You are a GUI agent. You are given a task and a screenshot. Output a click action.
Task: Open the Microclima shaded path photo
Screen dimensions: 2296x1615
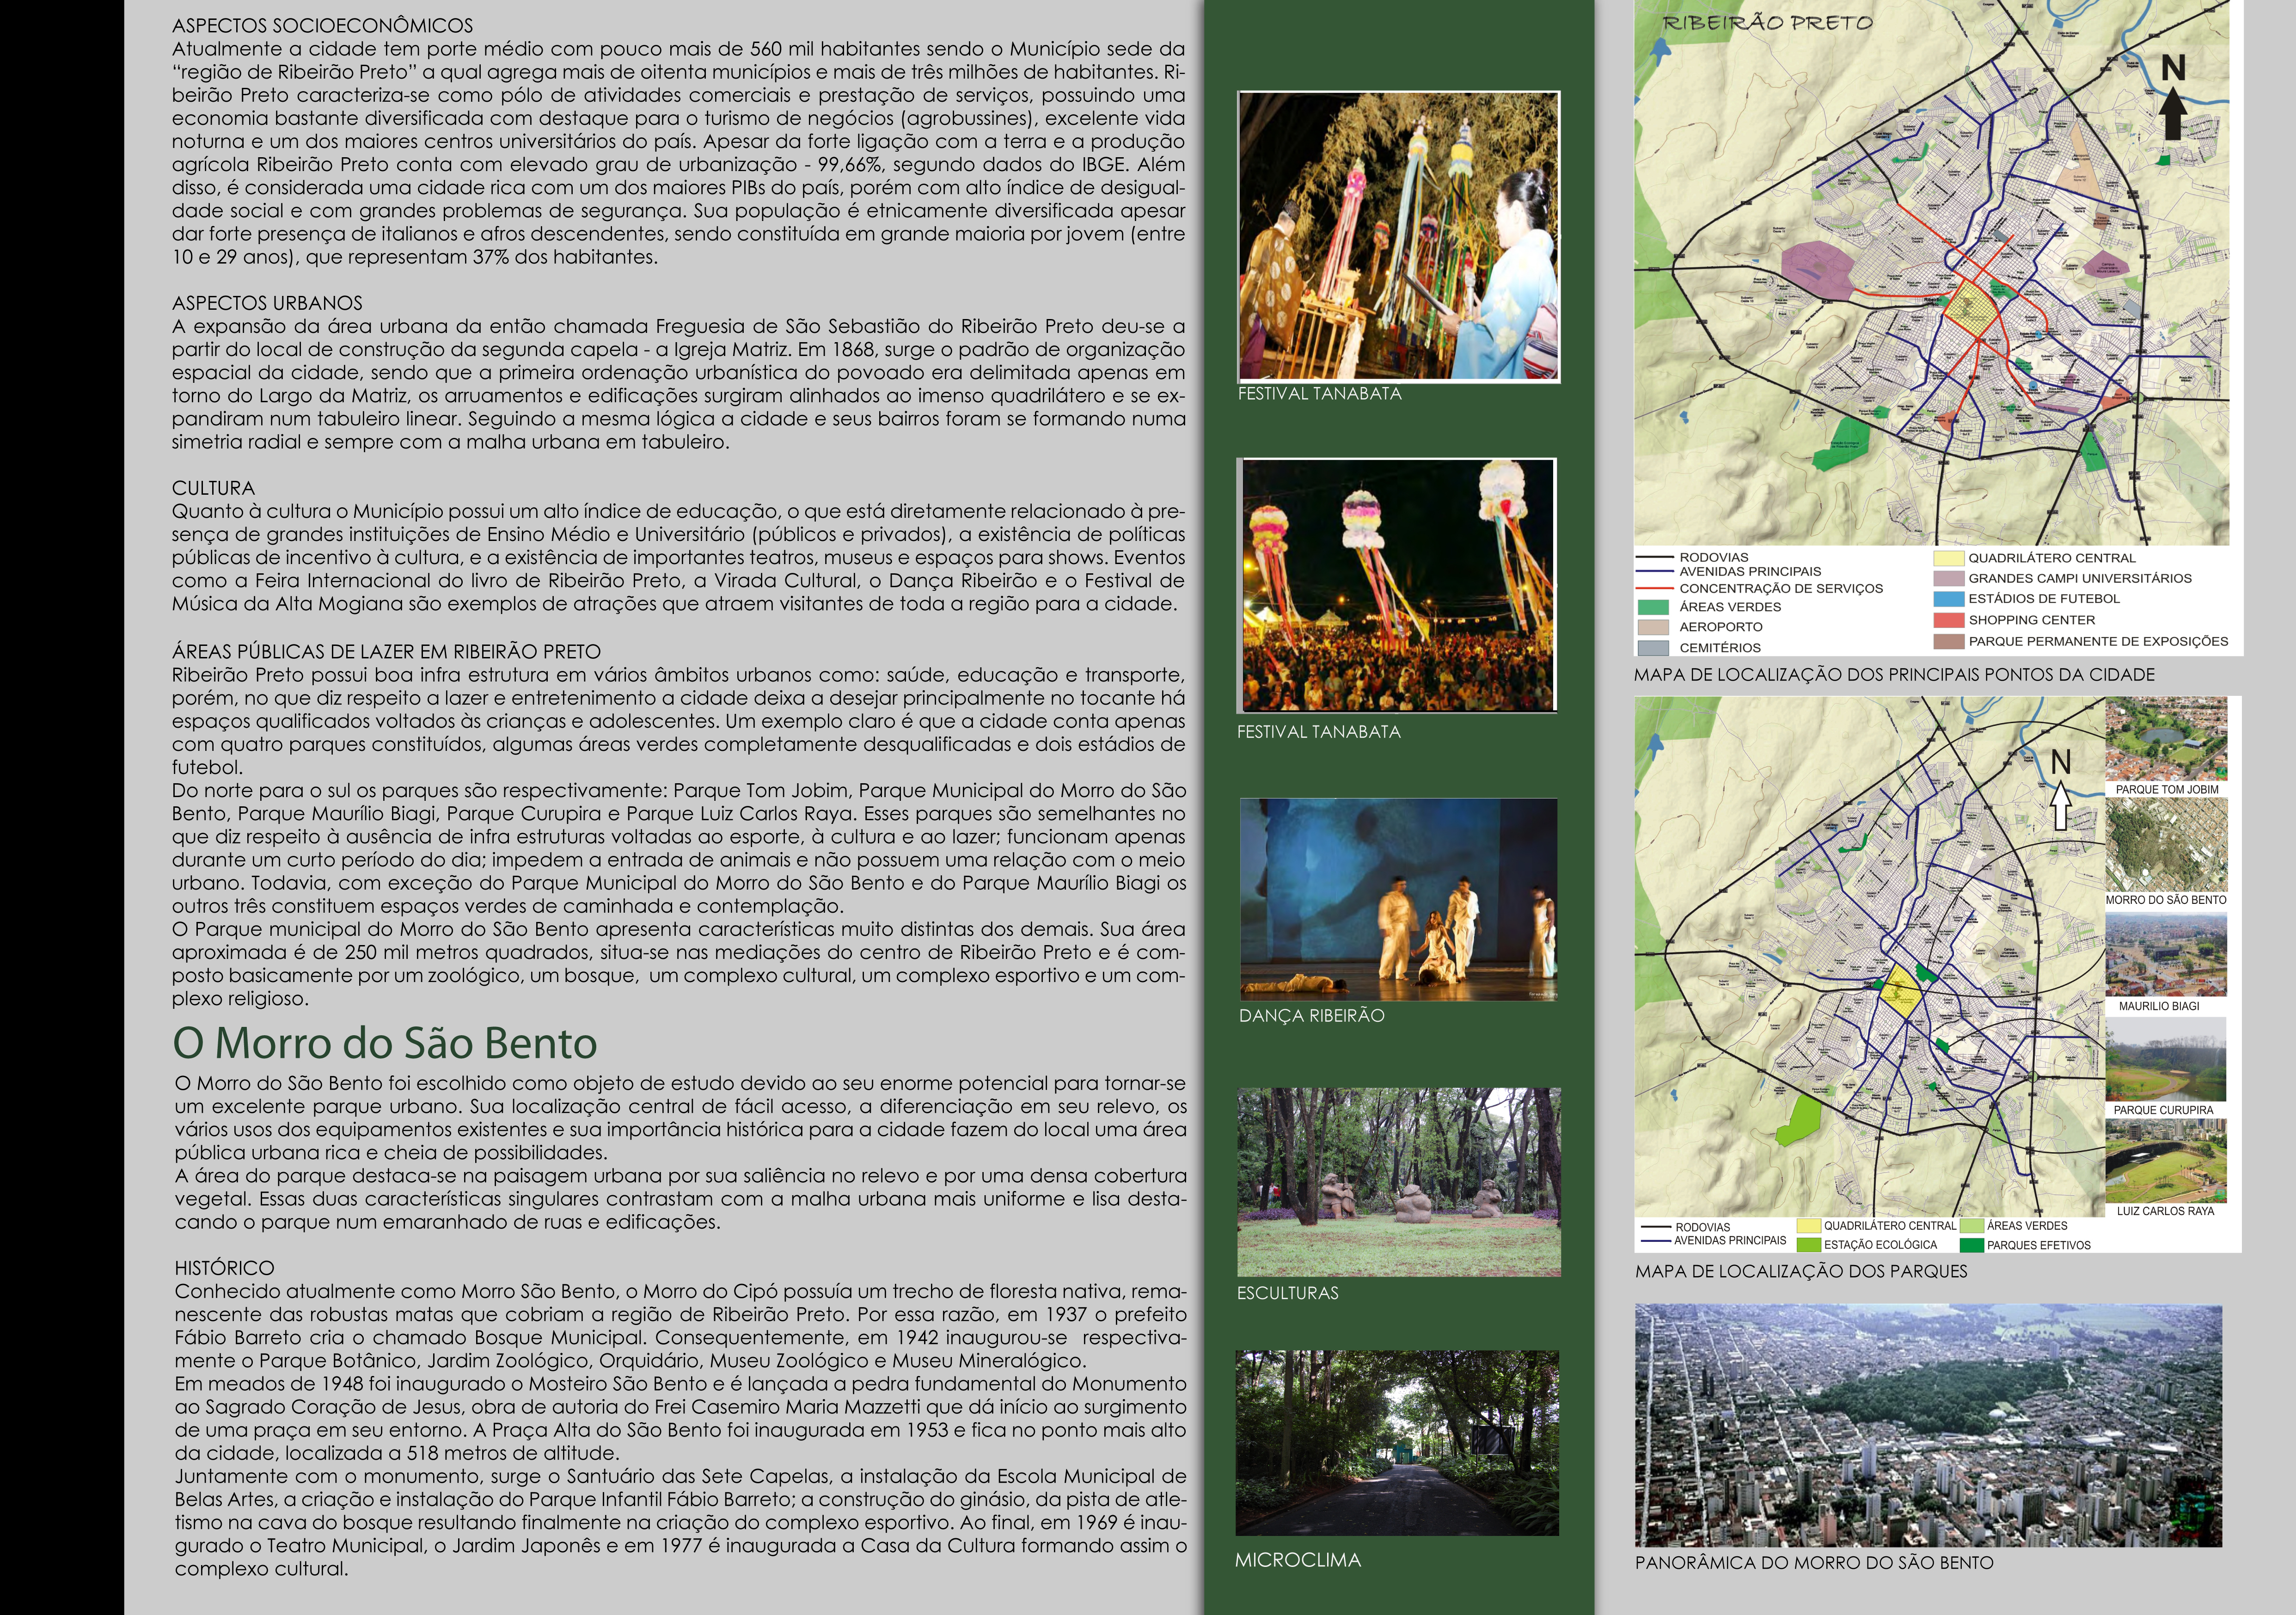(x=1397, y=1443)
